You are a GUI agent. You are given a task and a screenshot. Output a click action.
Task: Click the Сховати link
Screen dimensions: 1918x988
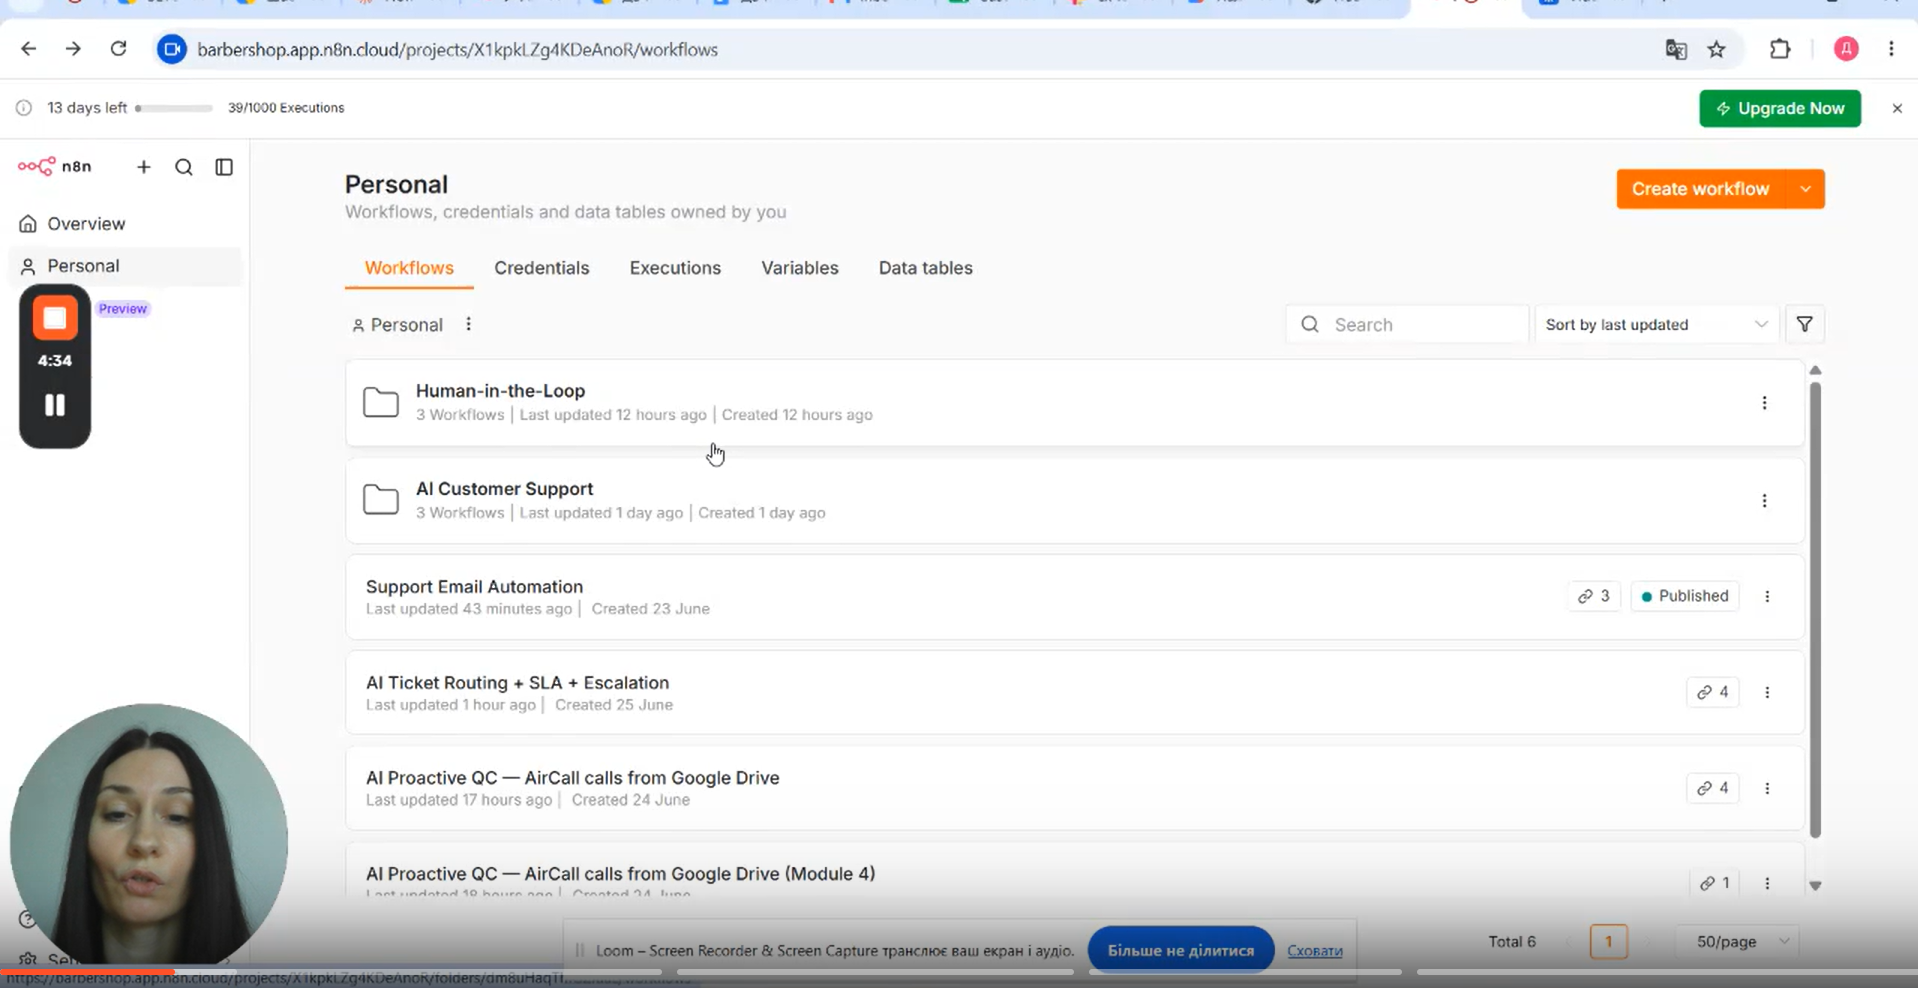pyautogui.click(x=1315, y=951)
